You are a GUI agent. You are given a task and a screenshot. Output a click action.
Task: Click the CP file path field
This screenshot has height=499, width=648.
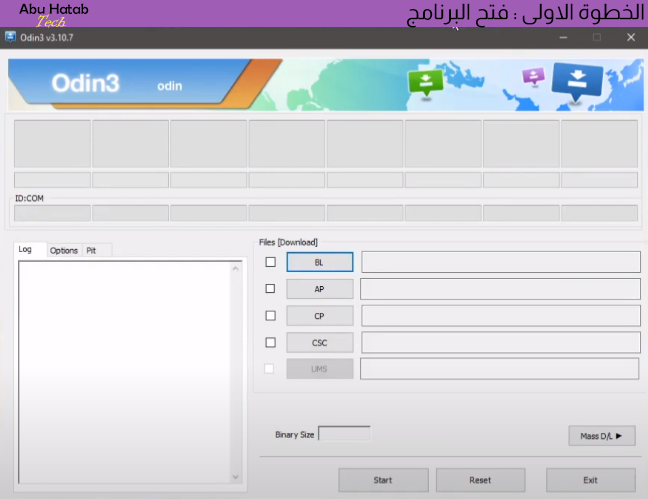coord(501,316)
